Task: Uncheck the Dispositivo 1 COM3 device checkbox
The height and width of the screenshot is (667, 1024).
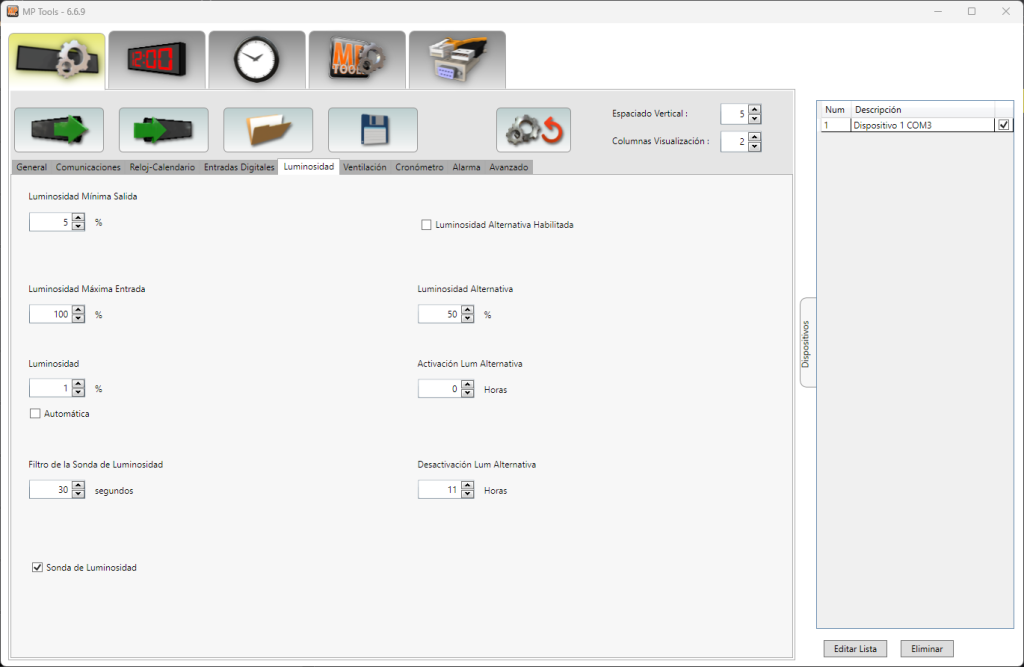Action: (x=1004, y=125)
